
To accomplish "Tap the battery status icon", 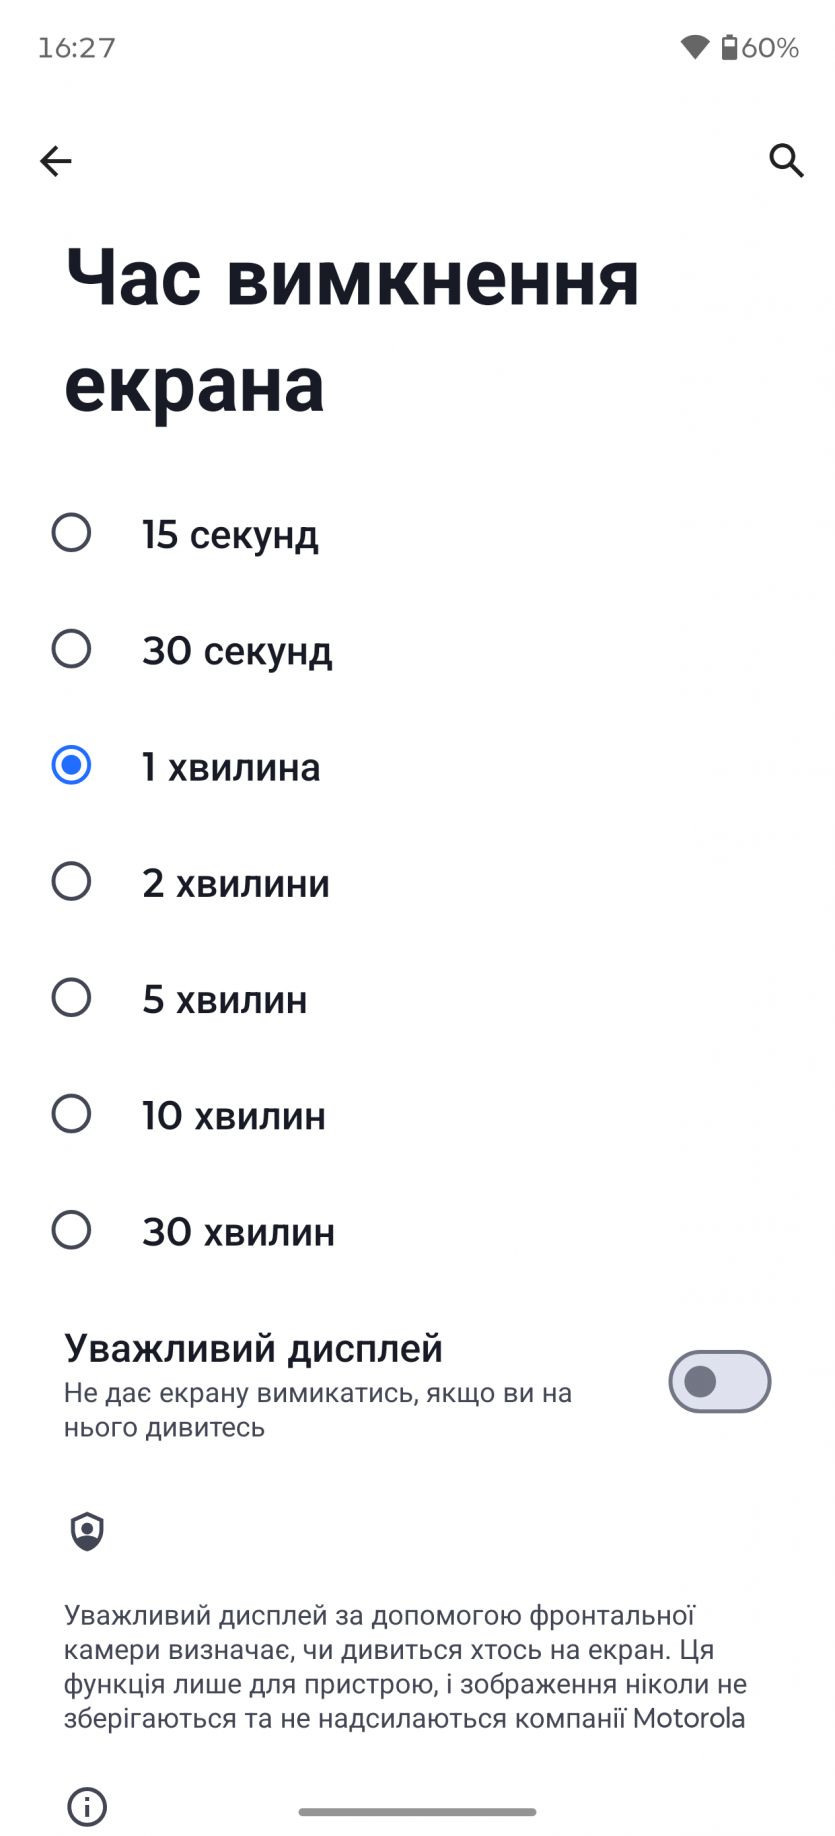I will (x=729, y=47).
